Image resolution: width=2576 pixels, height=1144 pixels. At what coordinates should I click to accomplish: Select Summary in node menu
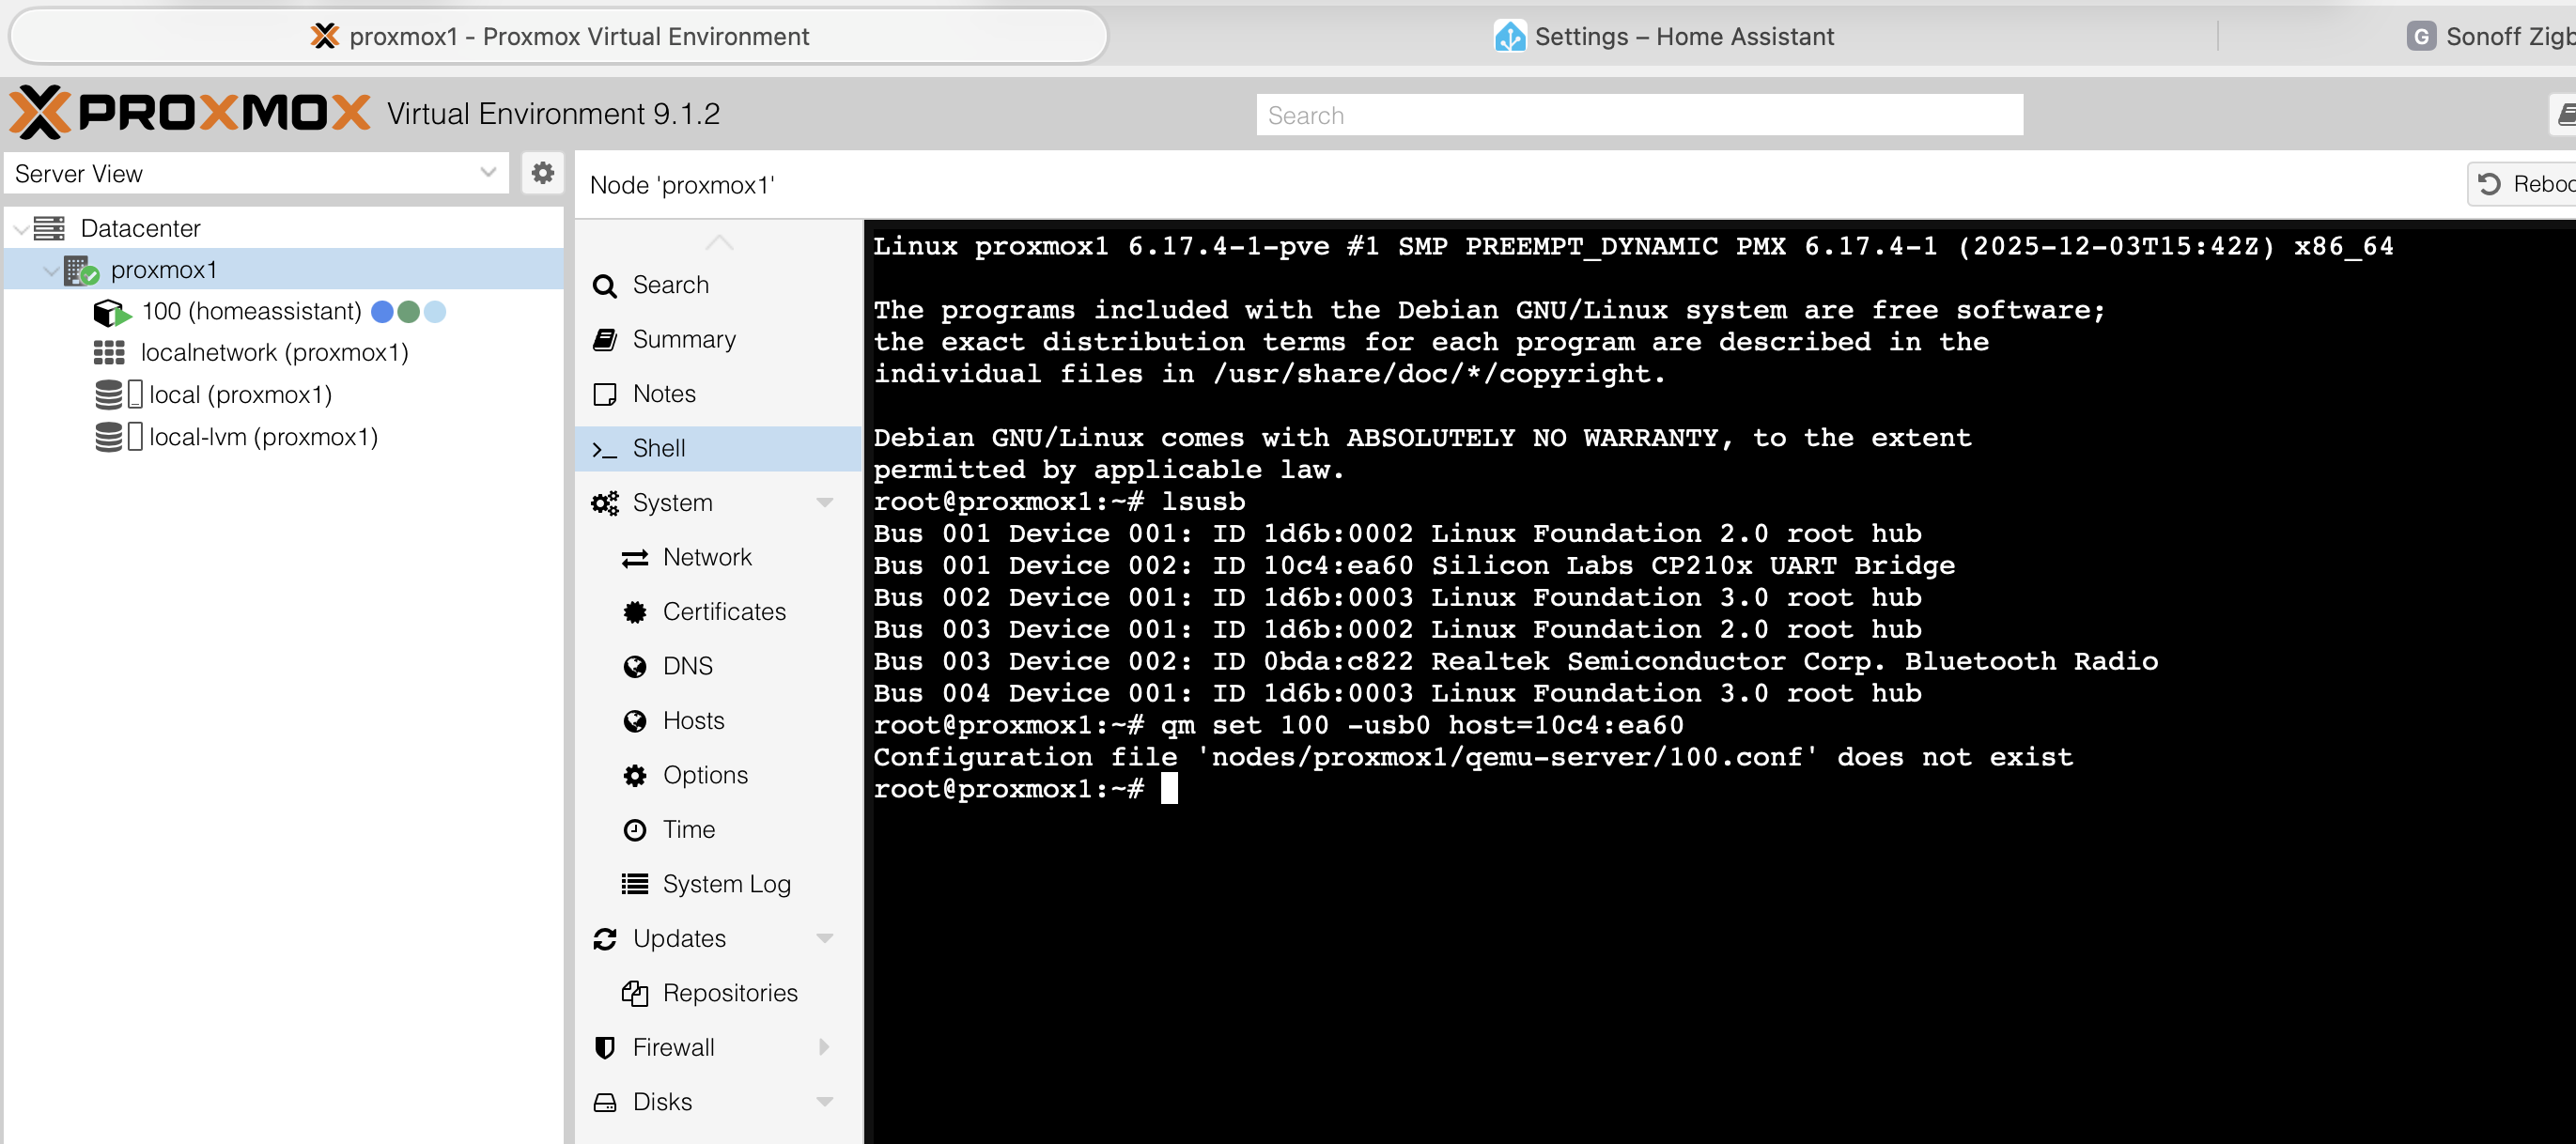683,339
